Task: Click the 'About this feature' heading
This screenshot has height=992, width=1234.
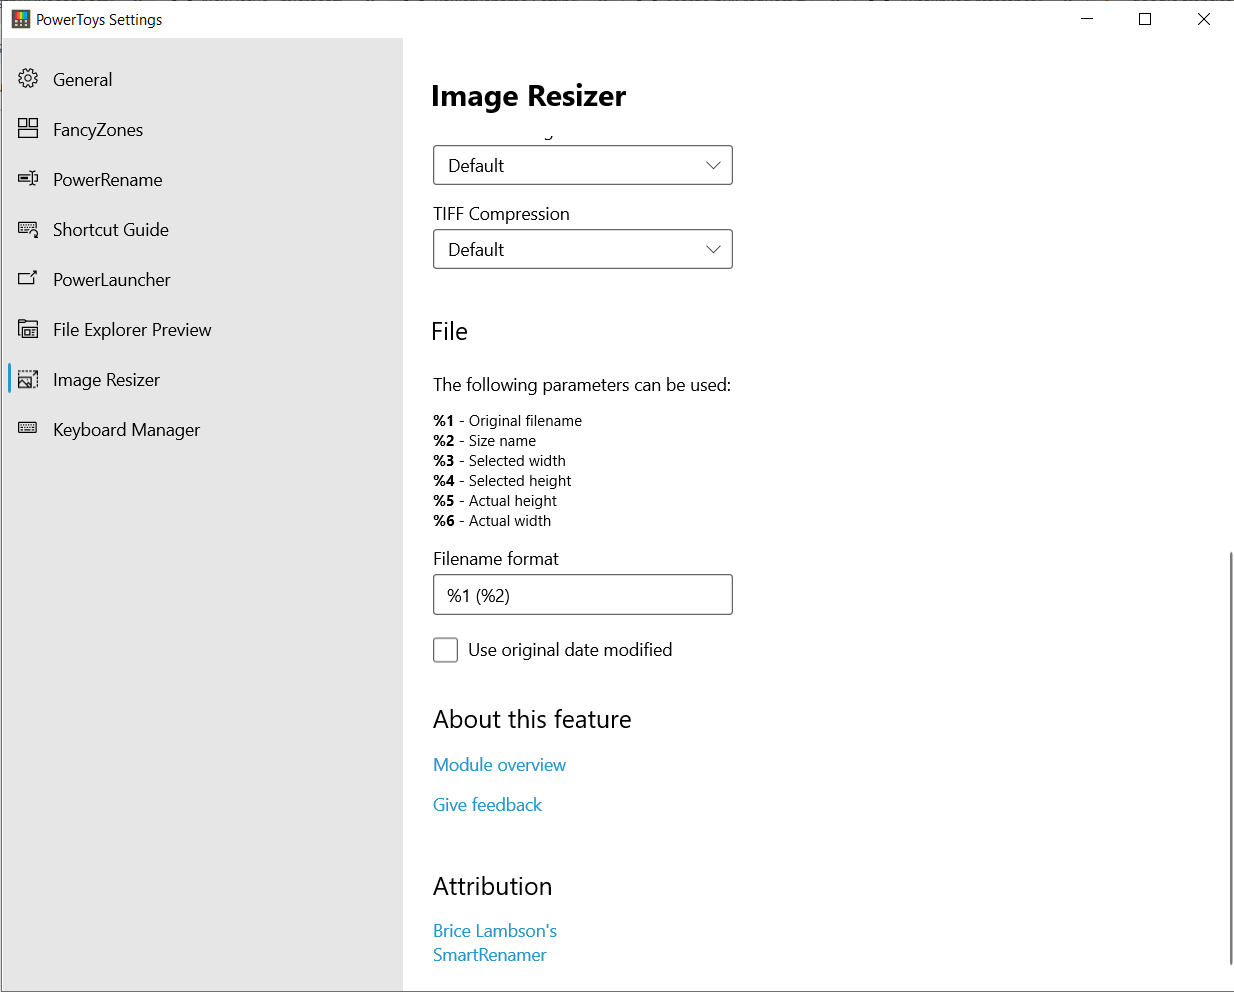Action: [532, 720]
